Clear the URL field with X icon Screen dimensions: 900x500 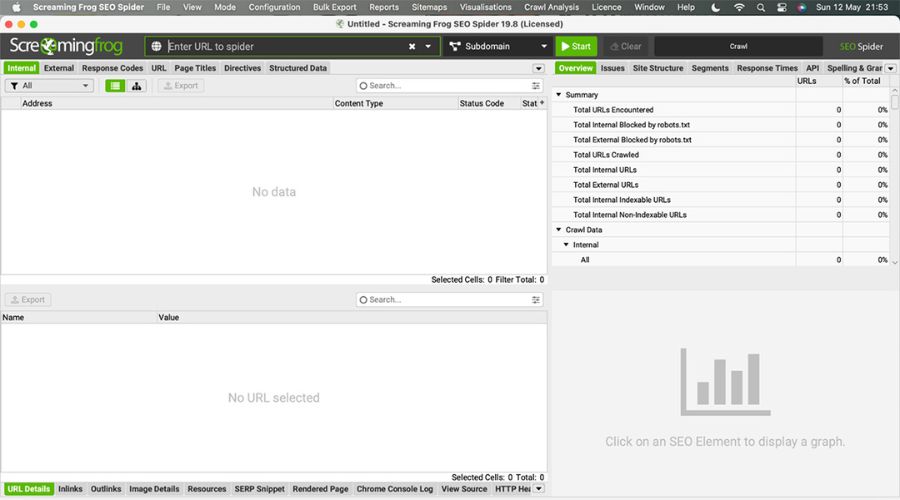click(x=412, y=47)
